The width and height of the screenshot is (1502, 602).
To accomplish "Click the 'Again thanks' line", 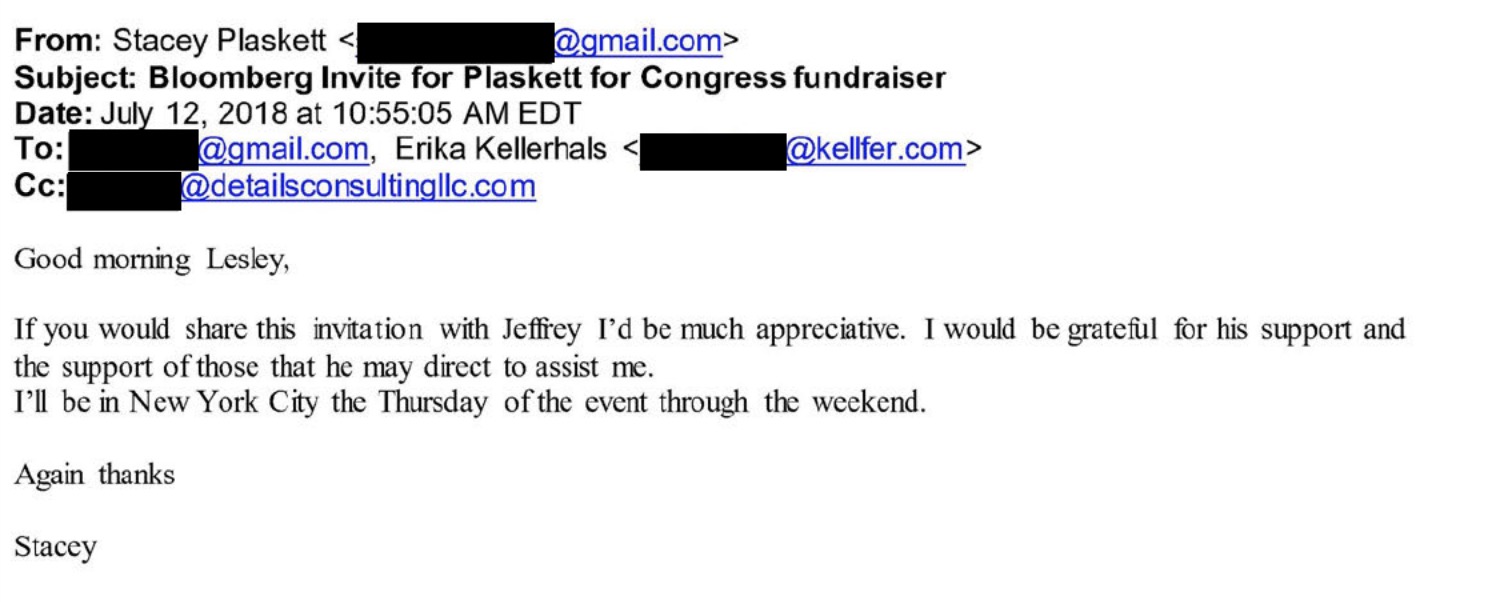I will coord(95,475).
